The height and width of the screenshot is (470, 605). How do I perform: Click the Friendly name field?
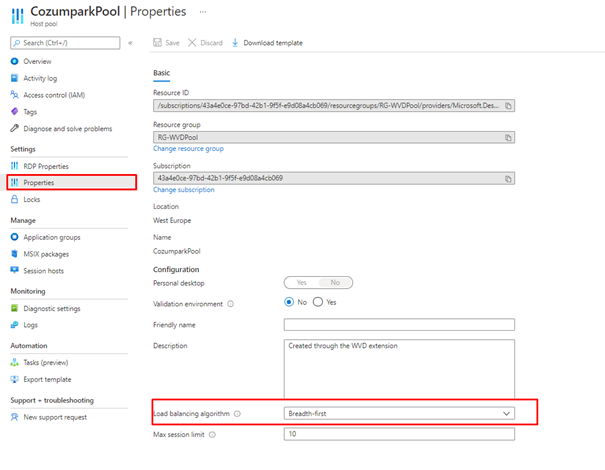coord(399,325)
